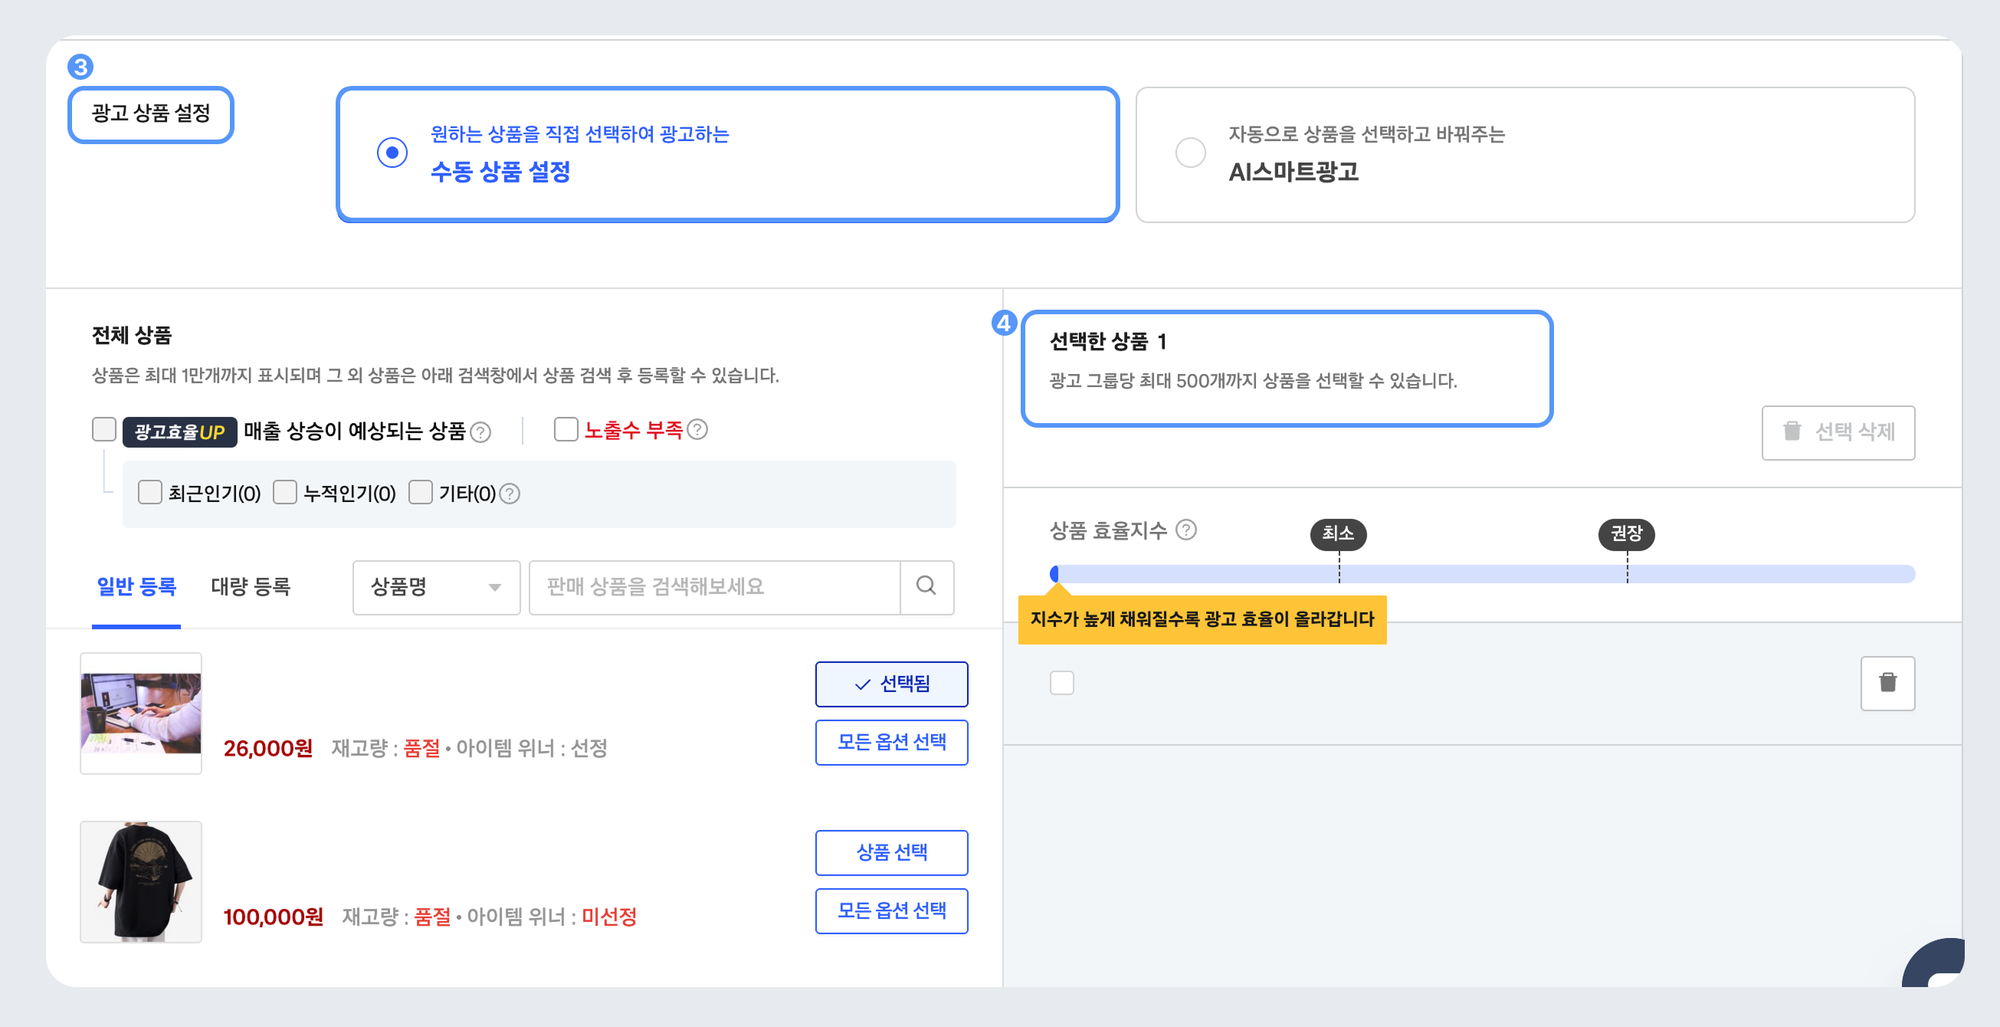The height and width of the screenshot is (1027, 2000).
Task: Open the 상품명 dropdown
Action: (435, 587)
